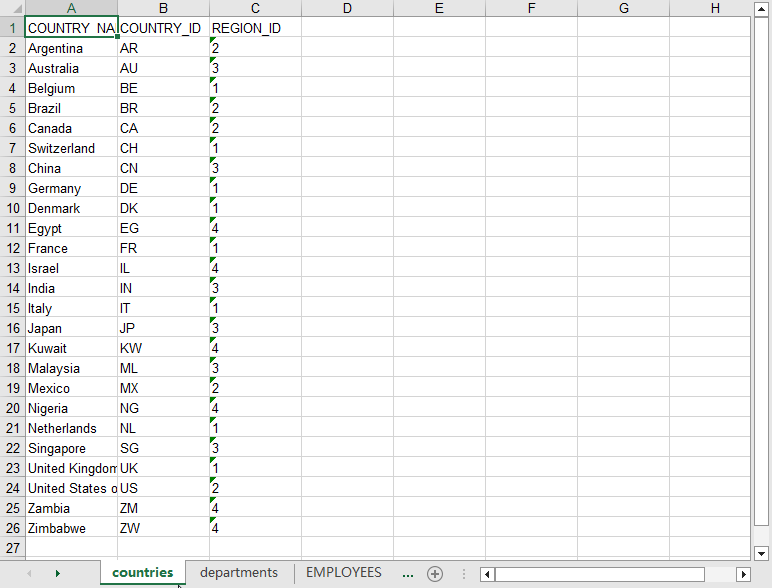Select column B header
772x588 pixels.
(163, 9)
